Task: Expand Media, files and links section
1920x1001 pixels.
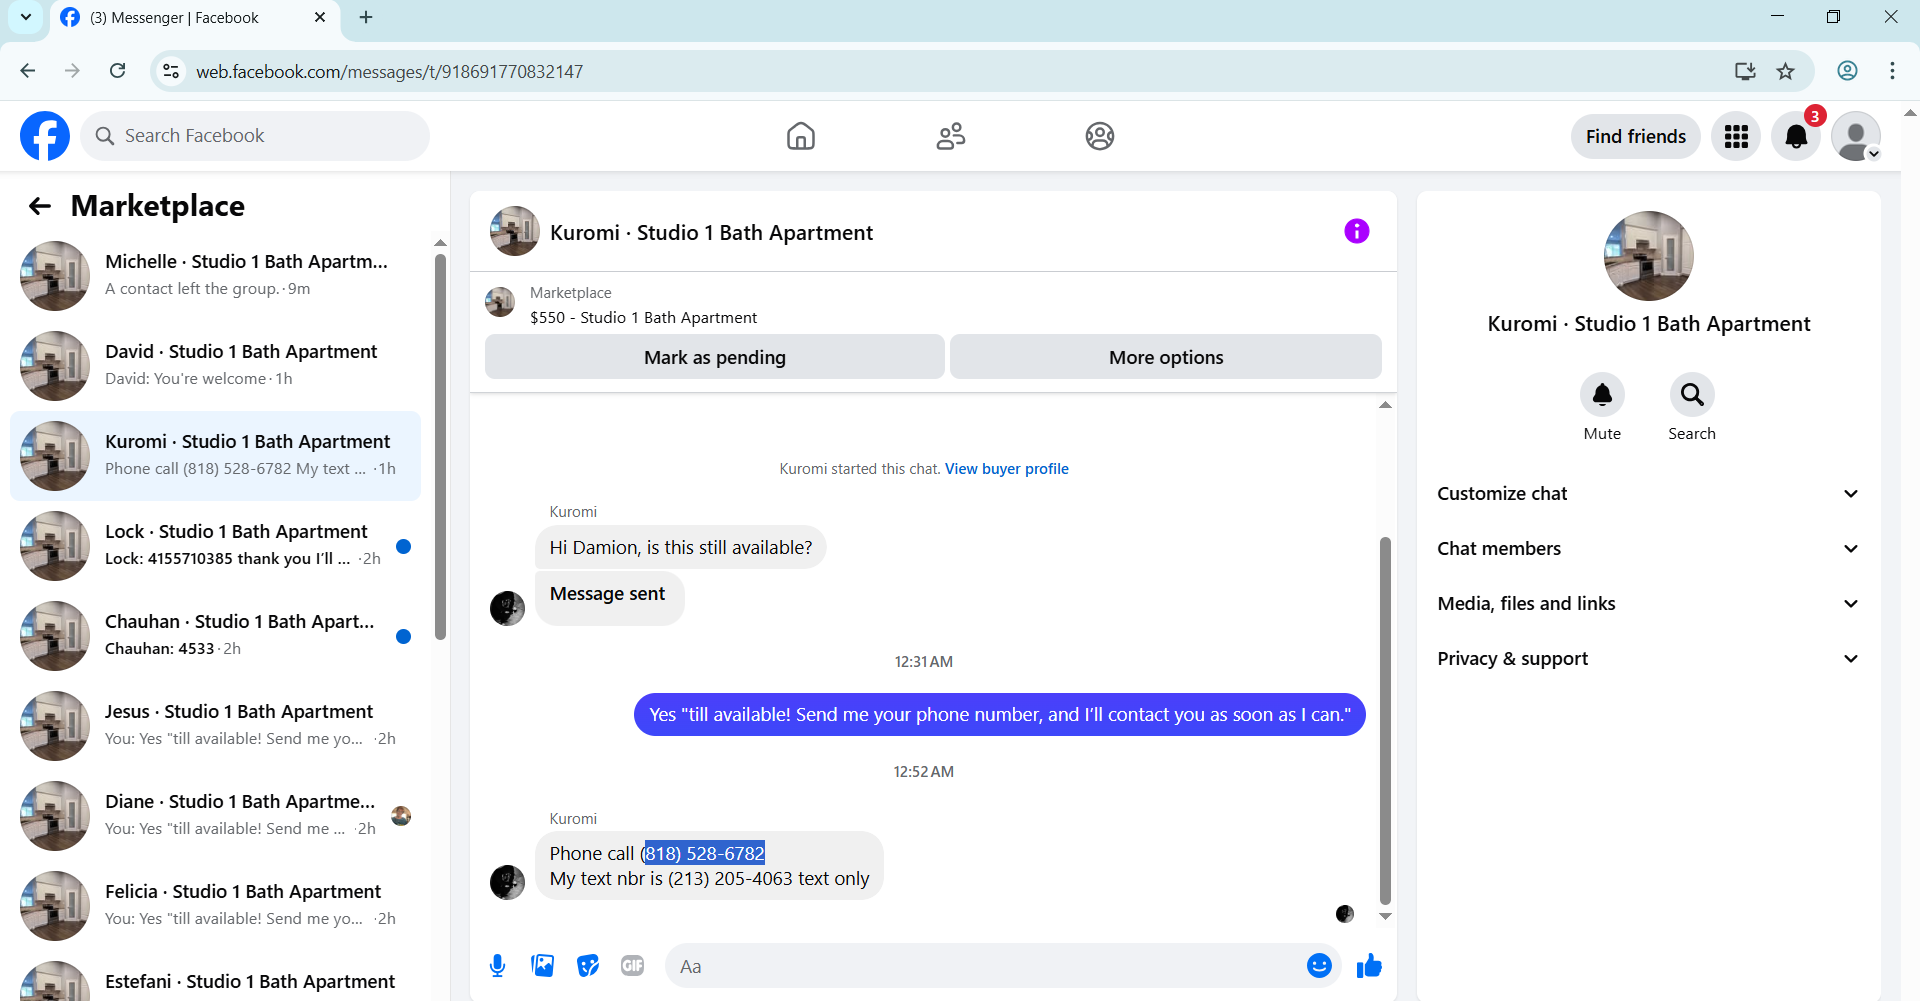Action: click(1649, 604)
